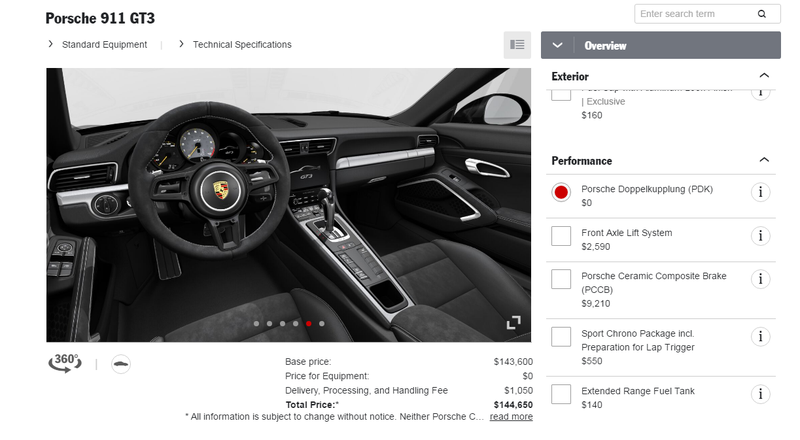Click the read more link
Viewport: 800px width, 440px height.
pos(511,417)
